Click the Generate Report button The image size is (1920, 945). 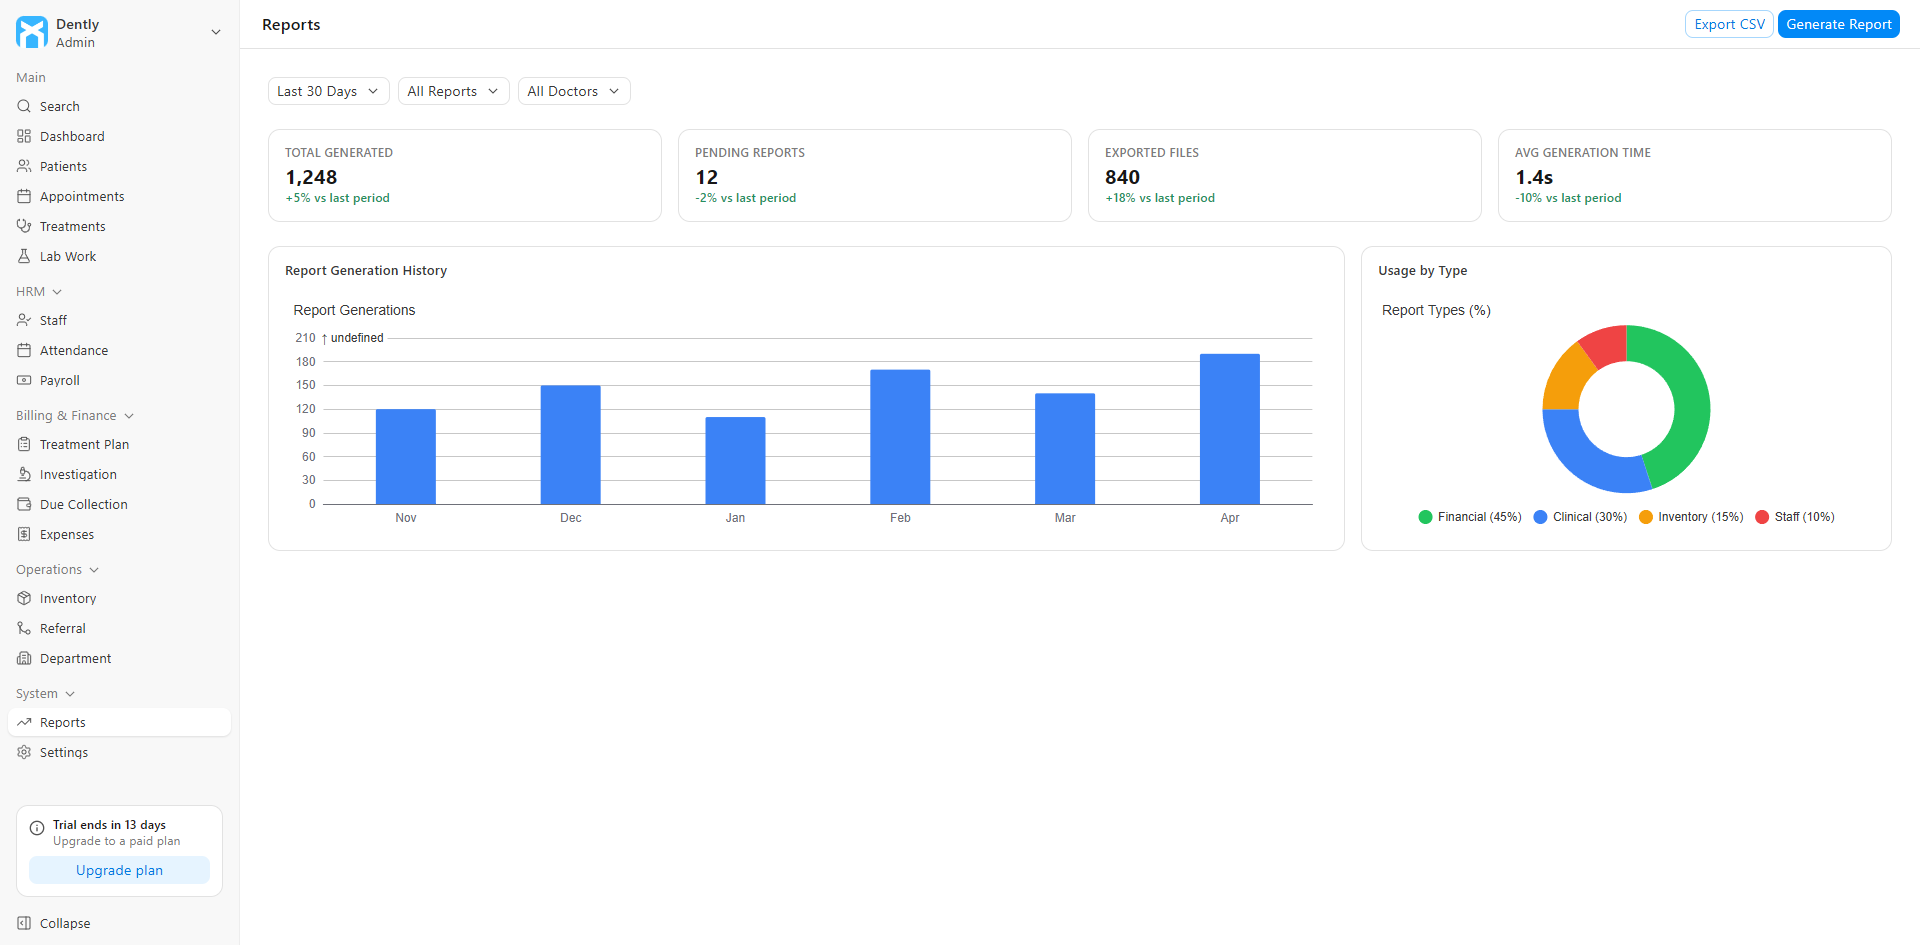click(1838, 24)
